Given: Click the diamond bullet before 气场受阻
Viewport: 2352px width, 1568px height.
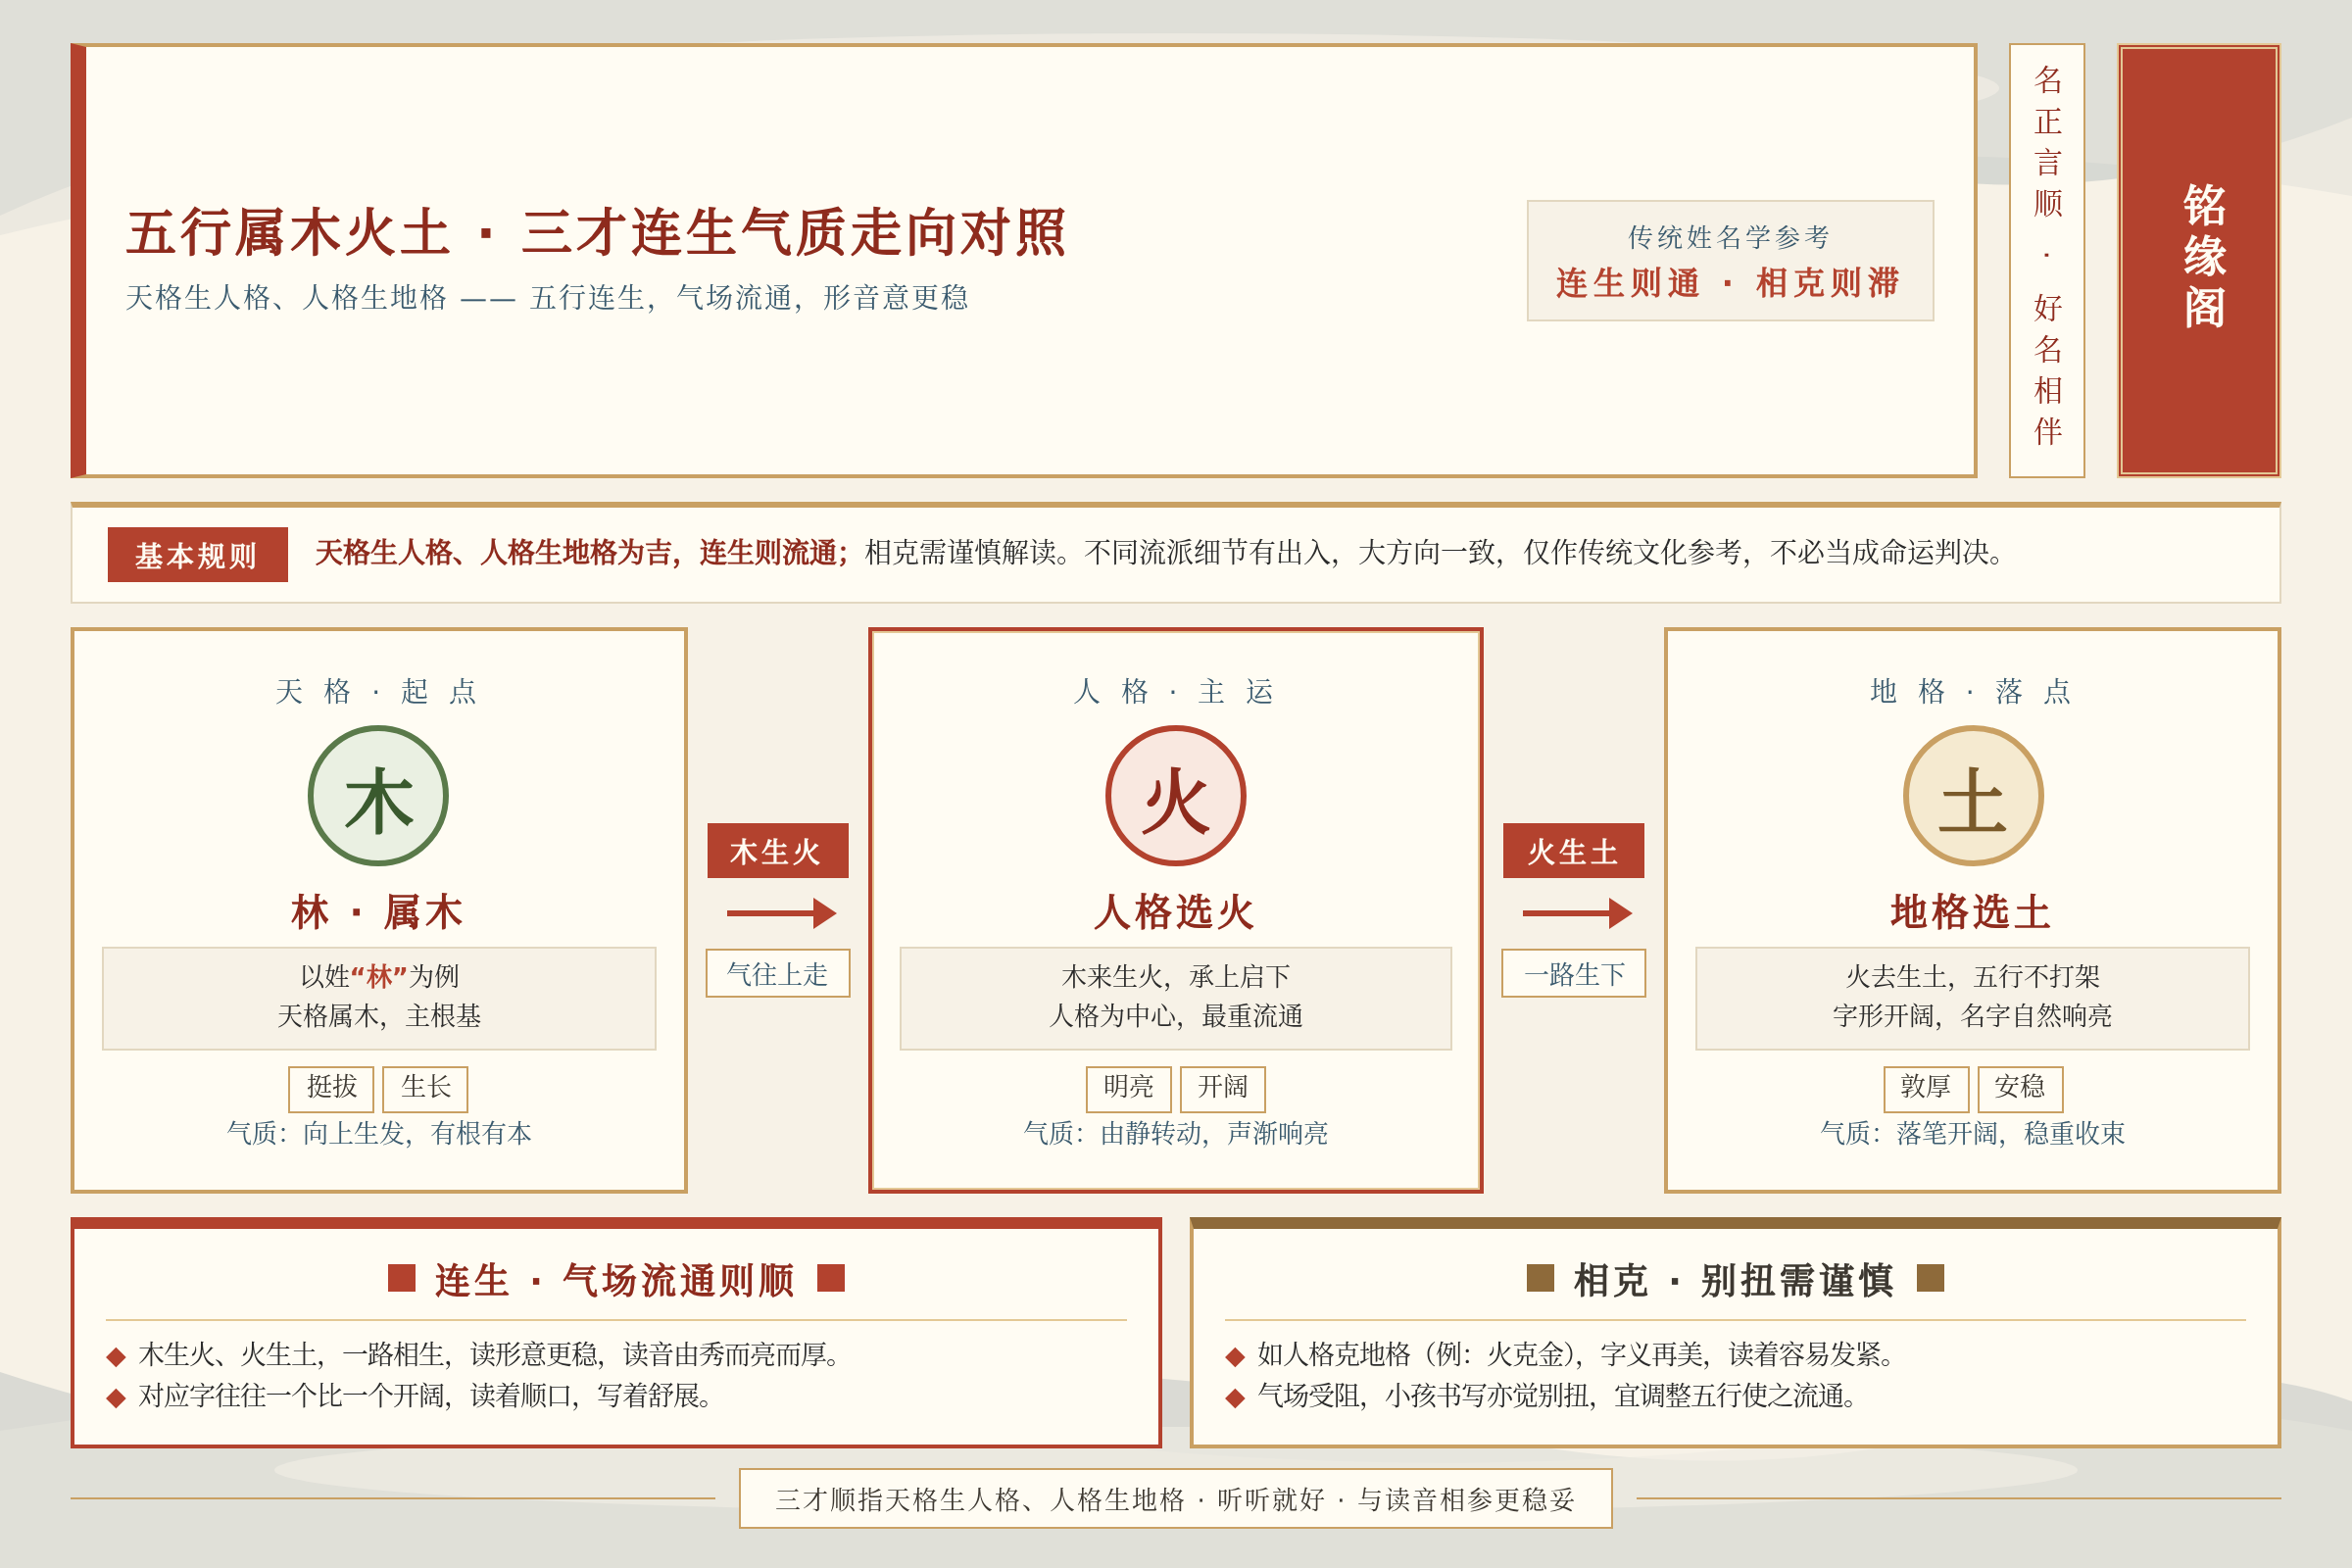Looking at the screenshot, I should coord(1235,1398).
